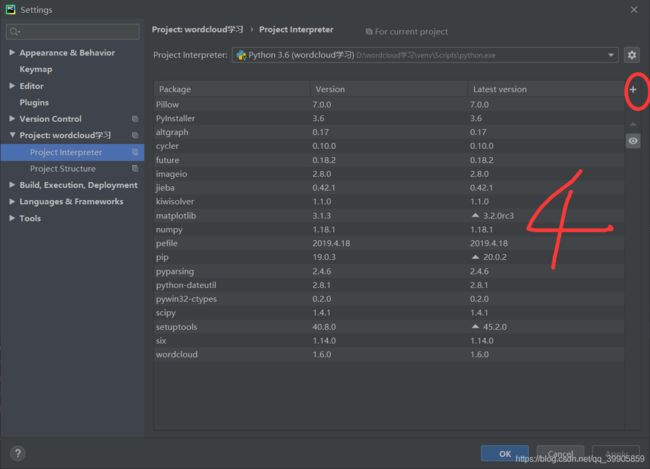Open the help question mark button
650x469 pixels.
tap(18, 454)
